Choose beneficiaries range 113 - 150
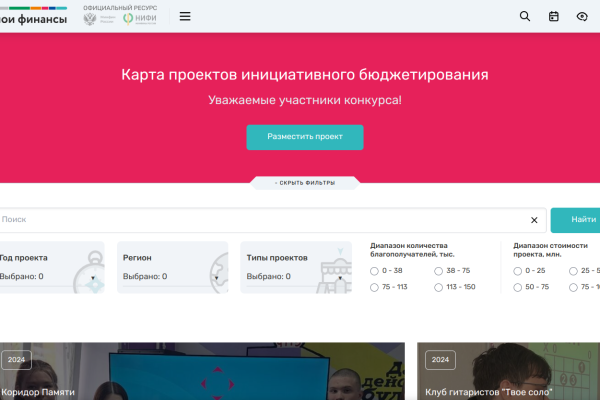Viewport: 600px width, 400px height. [439, 287]
